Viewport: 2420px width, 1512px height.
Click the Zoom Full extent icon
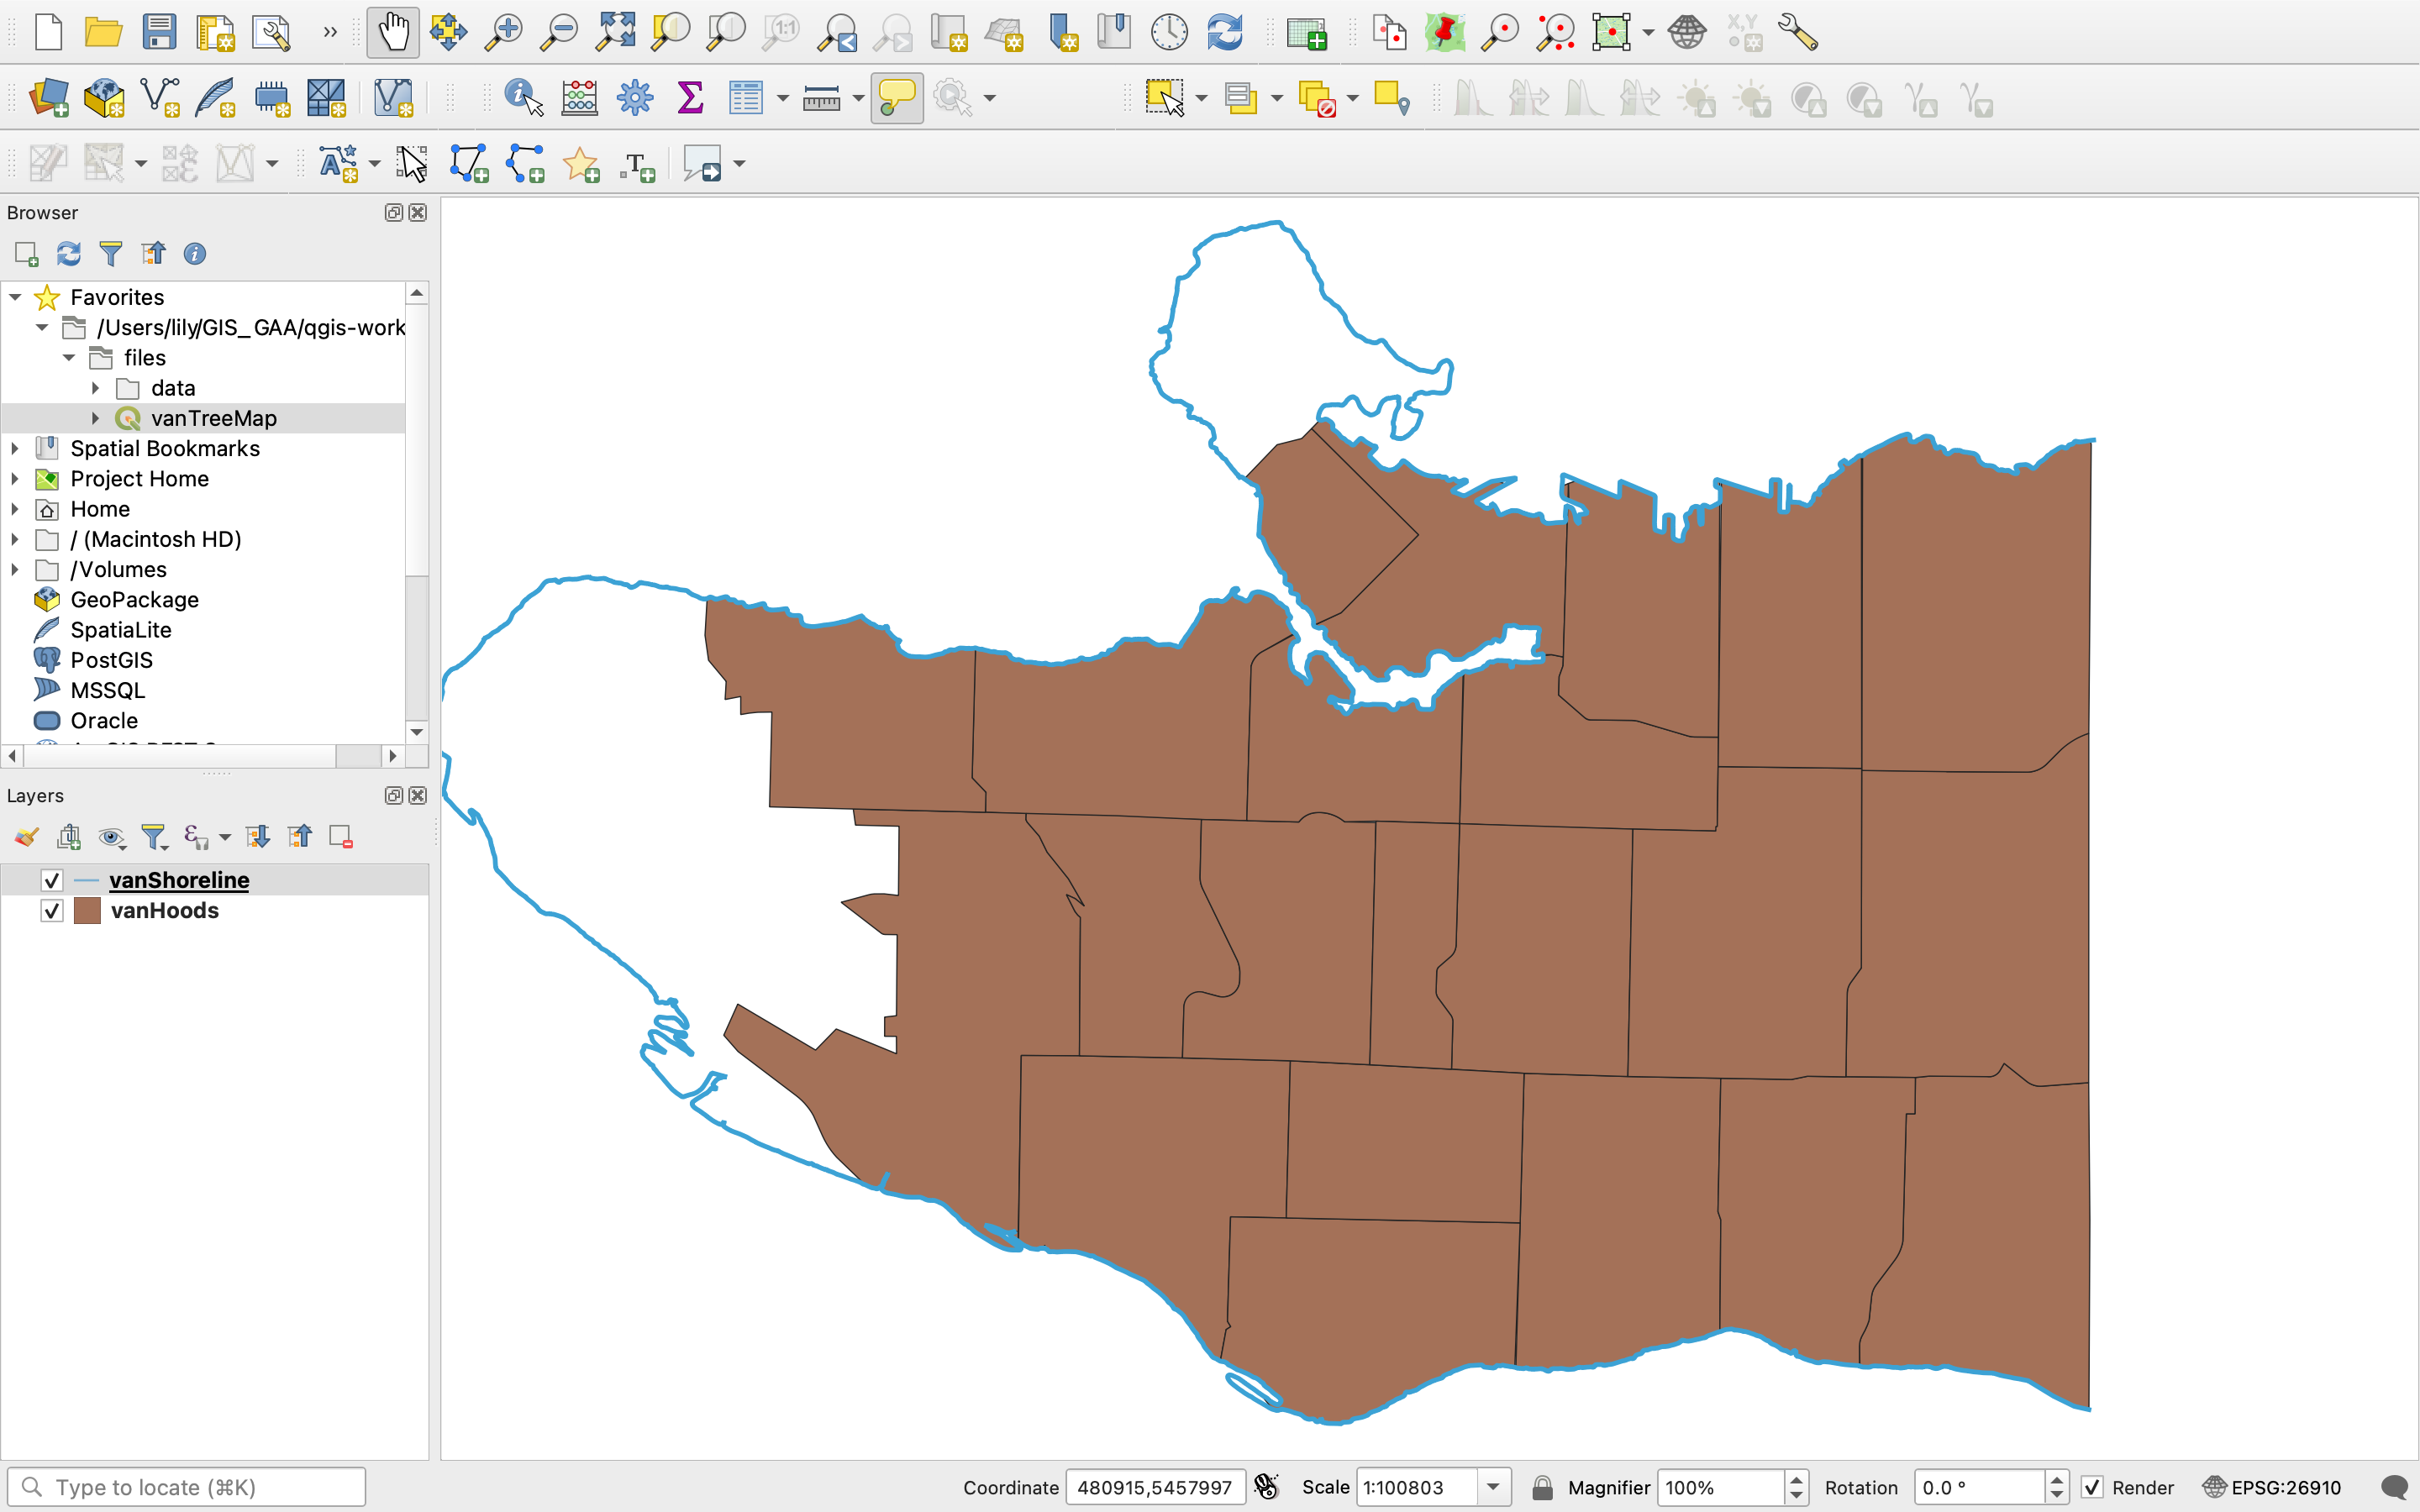coord(615,32)
